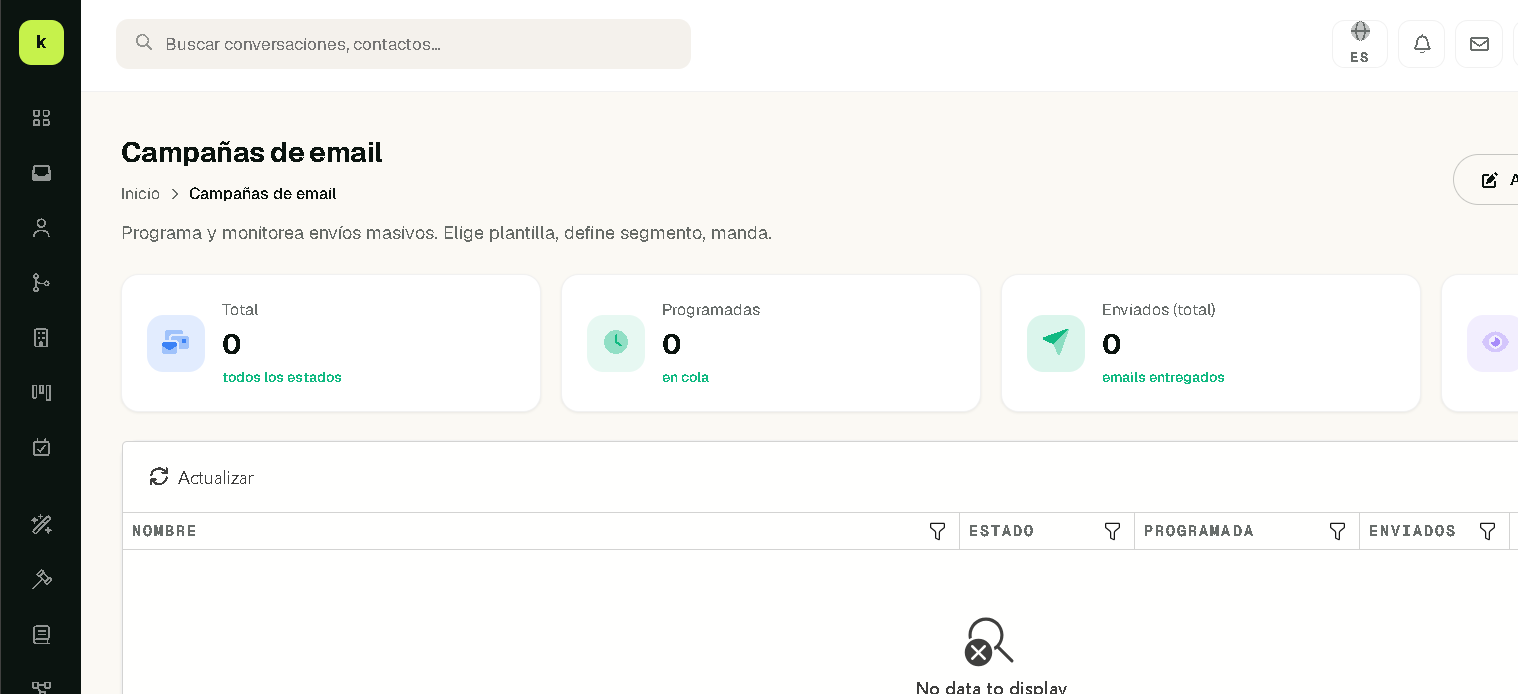Open the ES language selector
The image size is (1518, 694).
1360,44
